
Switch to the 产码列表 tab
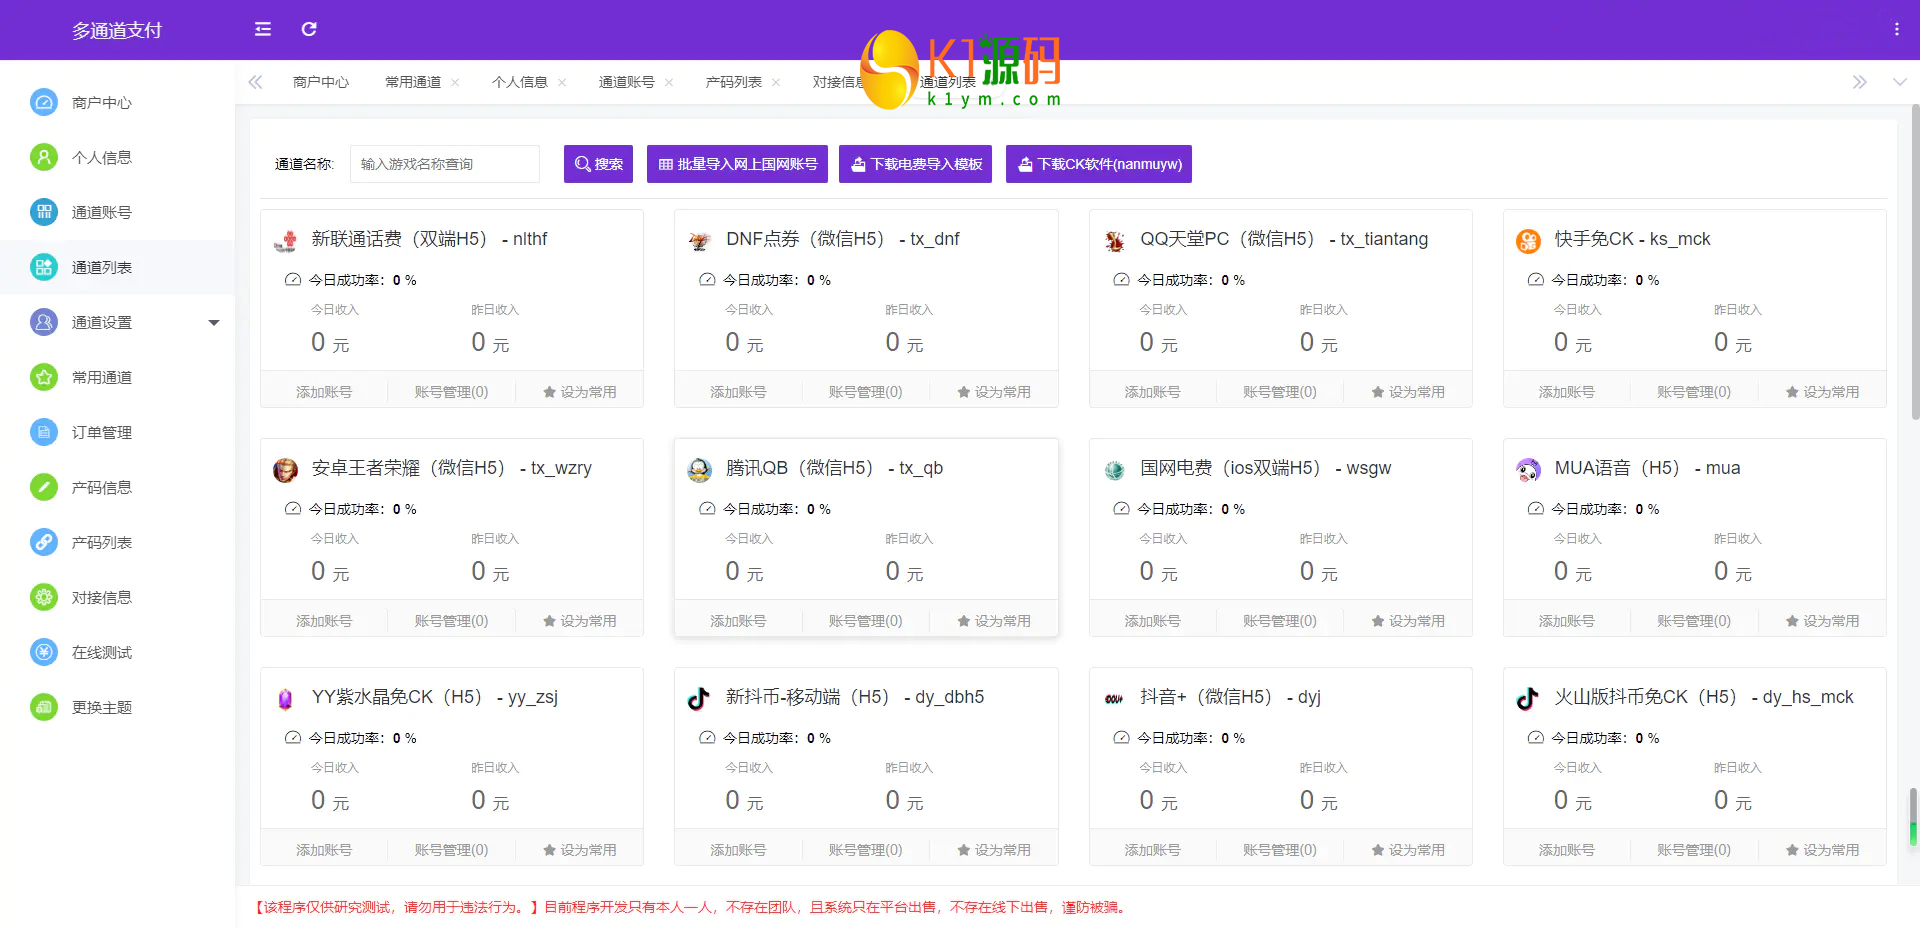click(x=734, y=82)
